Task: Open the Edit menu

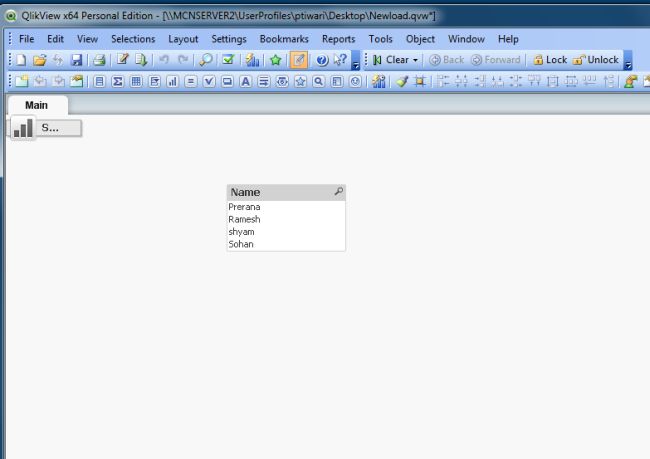Action: coord(55,39)
